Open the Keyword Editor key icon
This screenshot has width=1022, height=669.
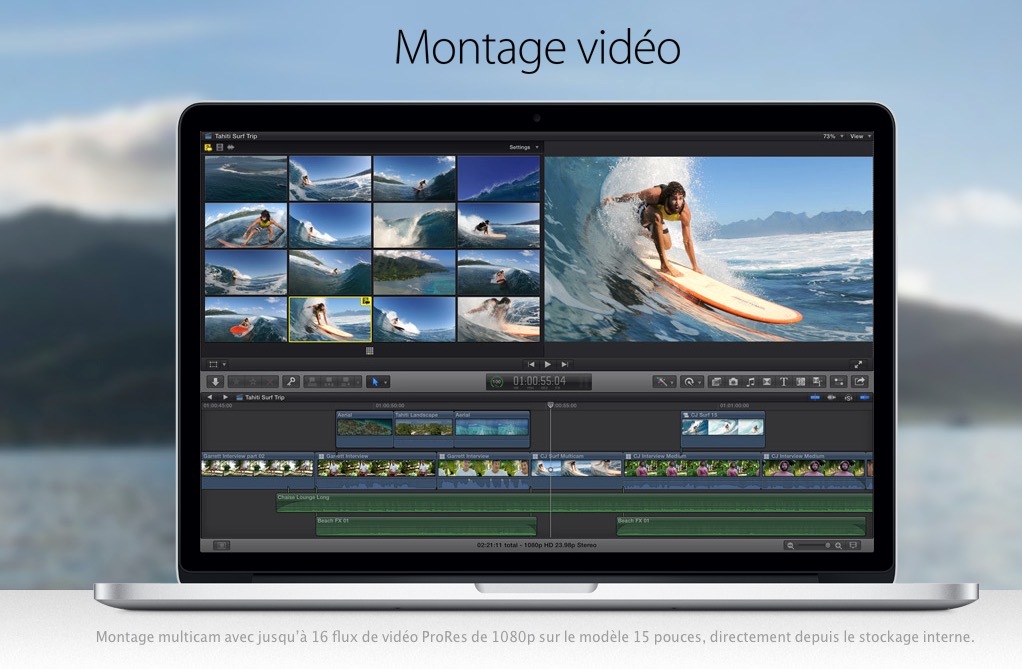point(291,381)
